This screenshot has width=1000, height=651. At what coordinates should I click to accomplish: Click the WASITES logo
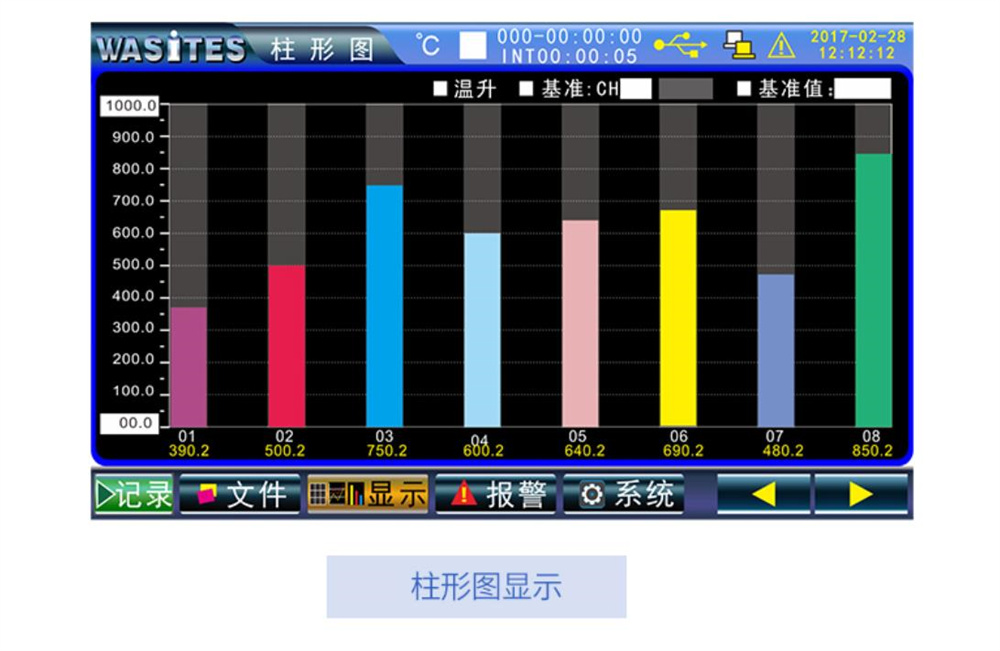[x=170, y=48]
